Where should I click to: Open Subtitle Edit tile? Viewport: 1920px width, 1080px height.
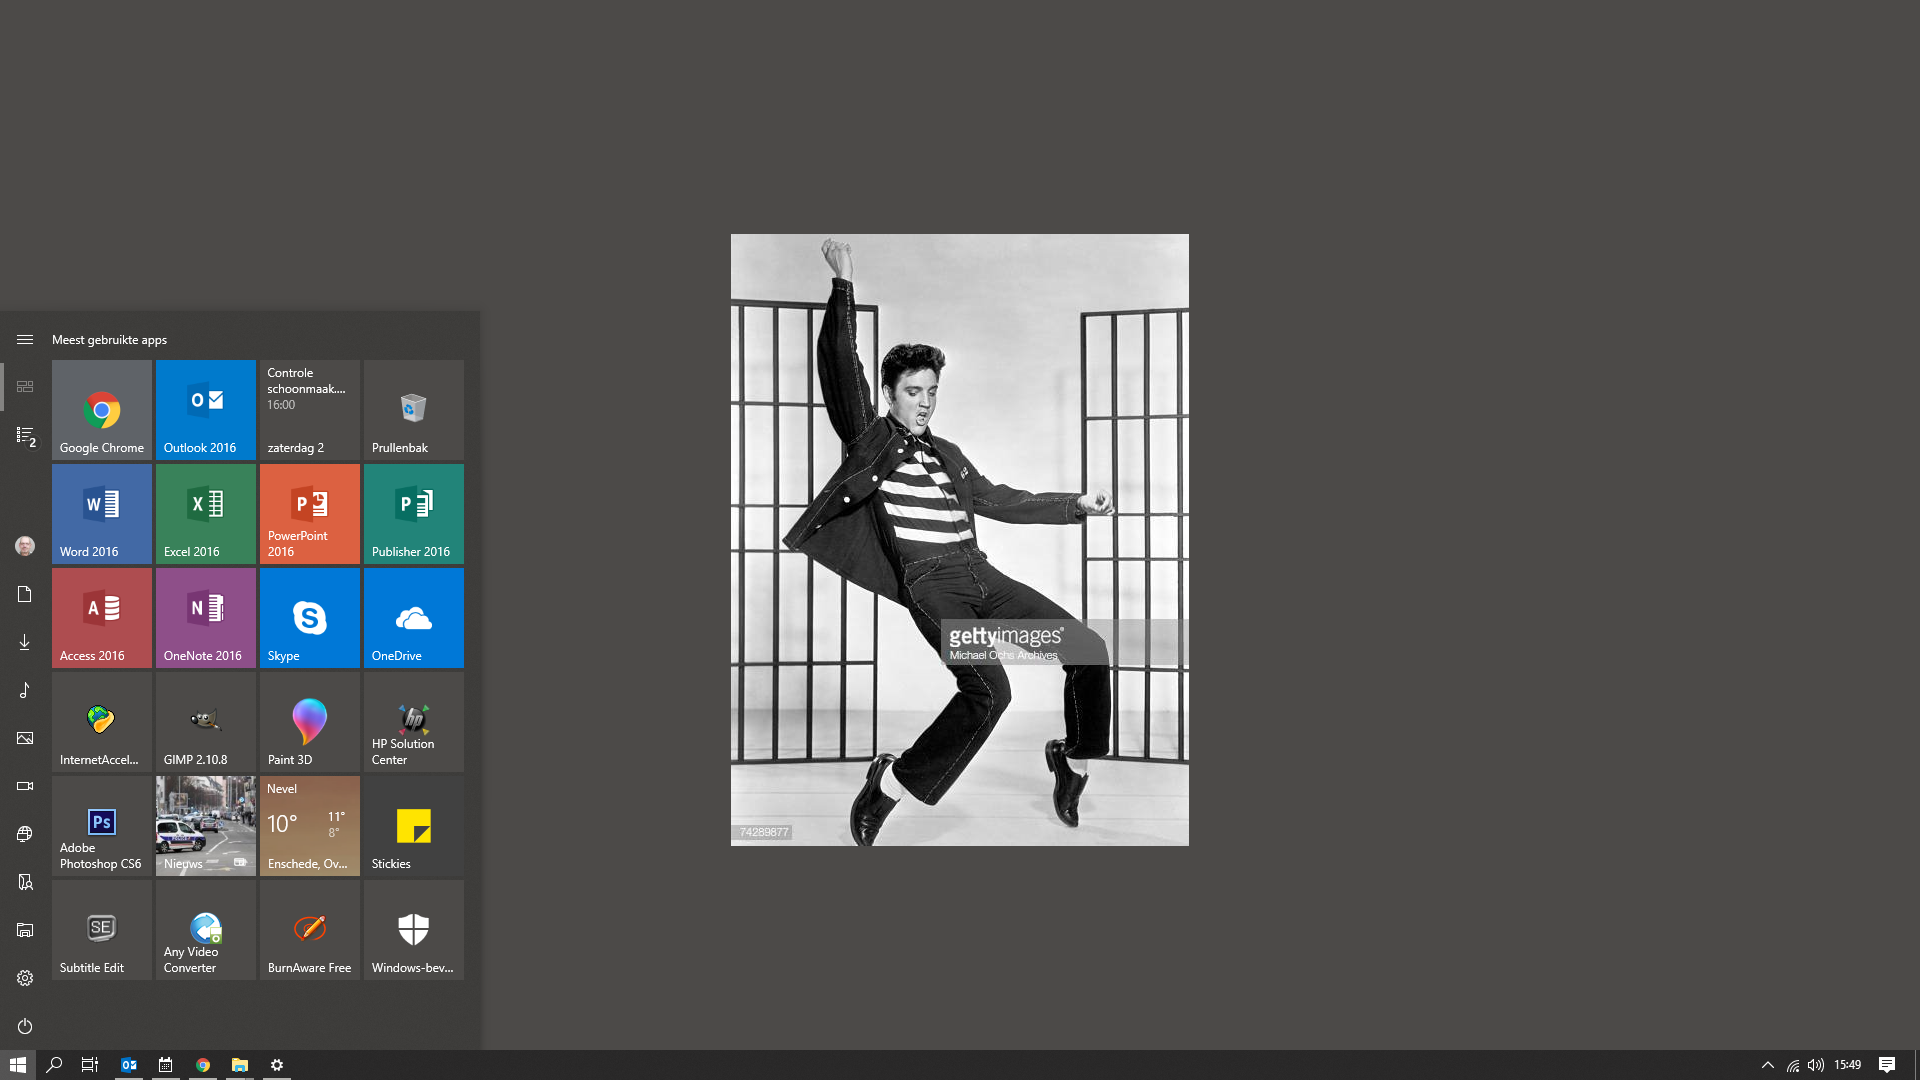point(102,930)
